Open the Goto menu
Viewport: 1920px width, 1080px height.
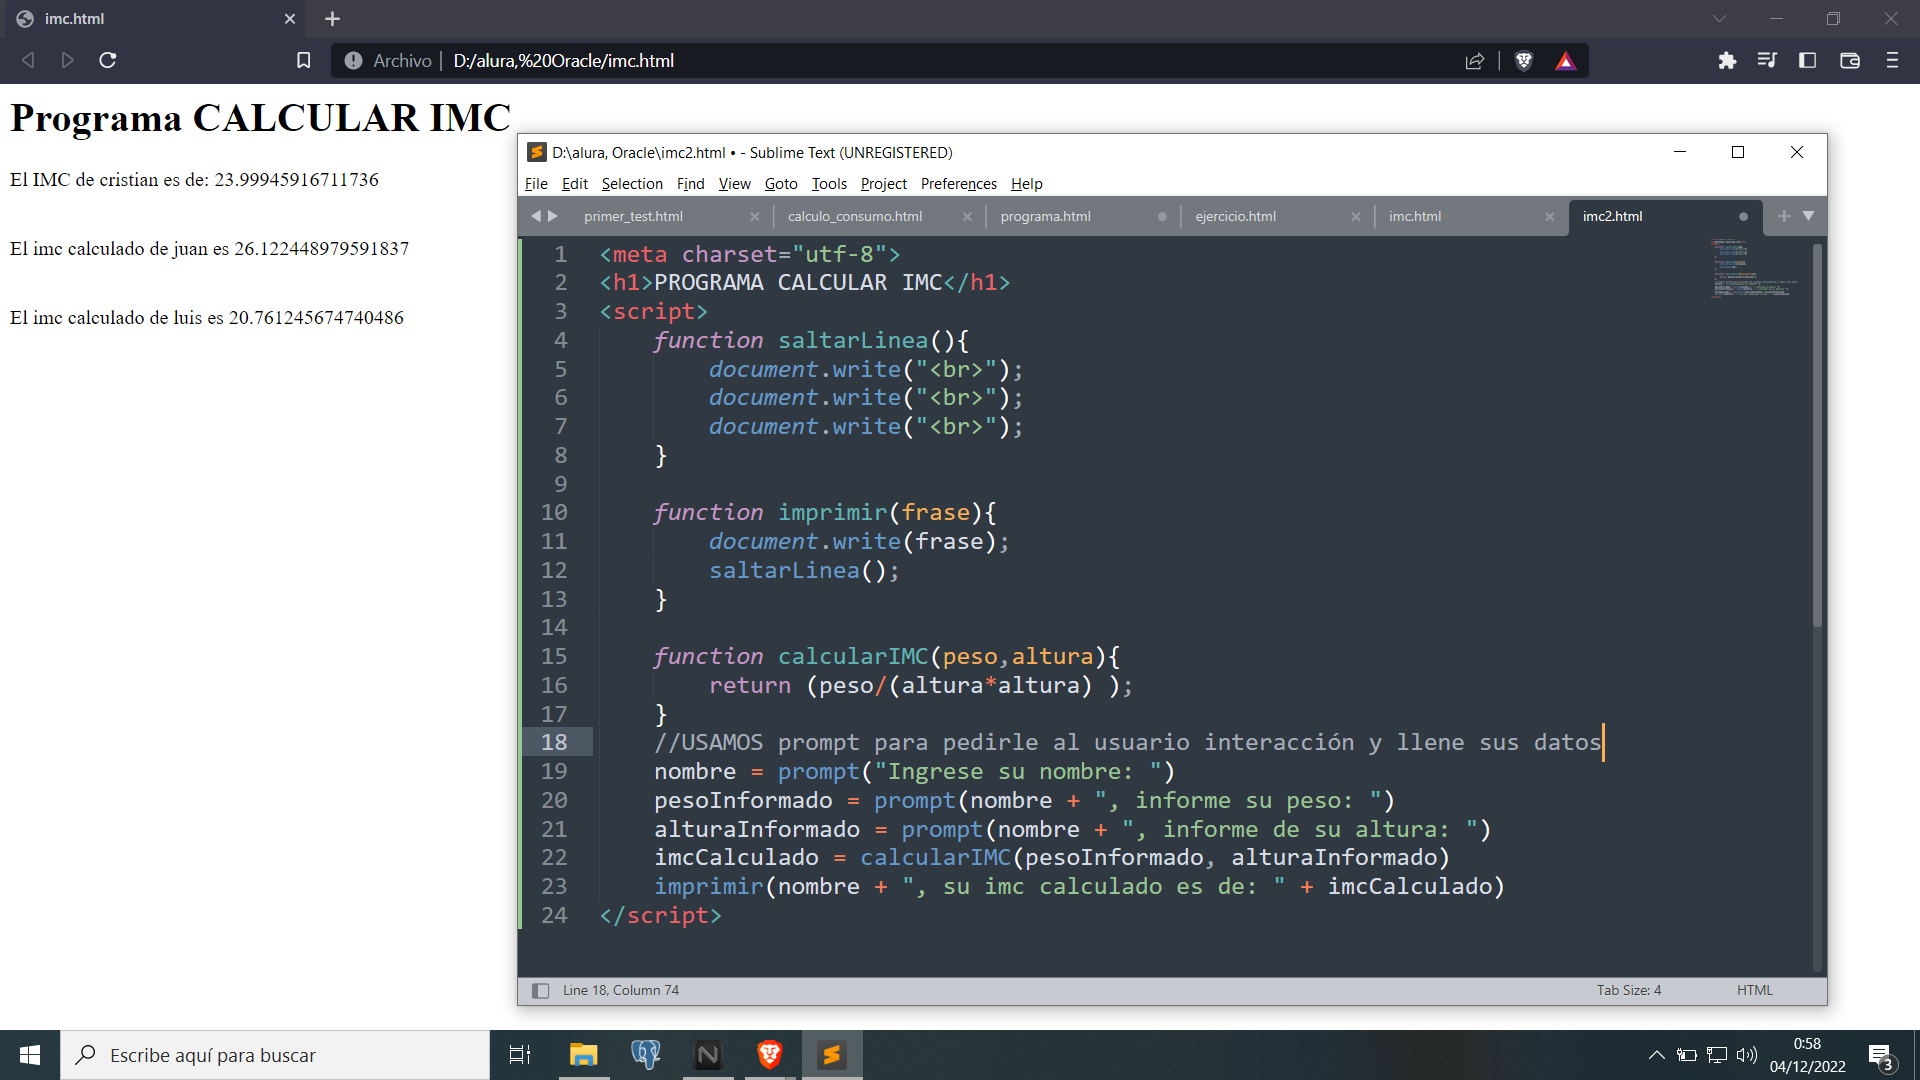coord(781,184)
